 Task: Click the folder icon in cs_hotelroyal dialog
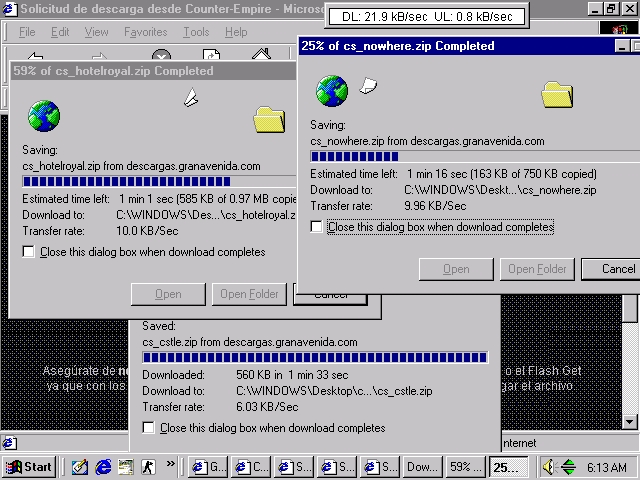point(269,119)
